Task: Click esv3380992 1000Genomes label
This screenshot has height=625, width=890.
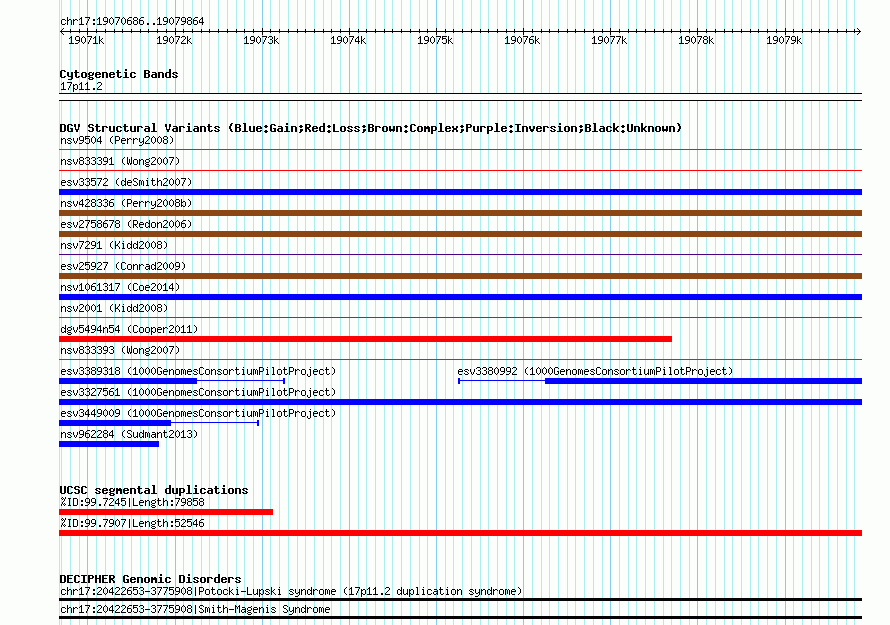Action: point(595,371)
